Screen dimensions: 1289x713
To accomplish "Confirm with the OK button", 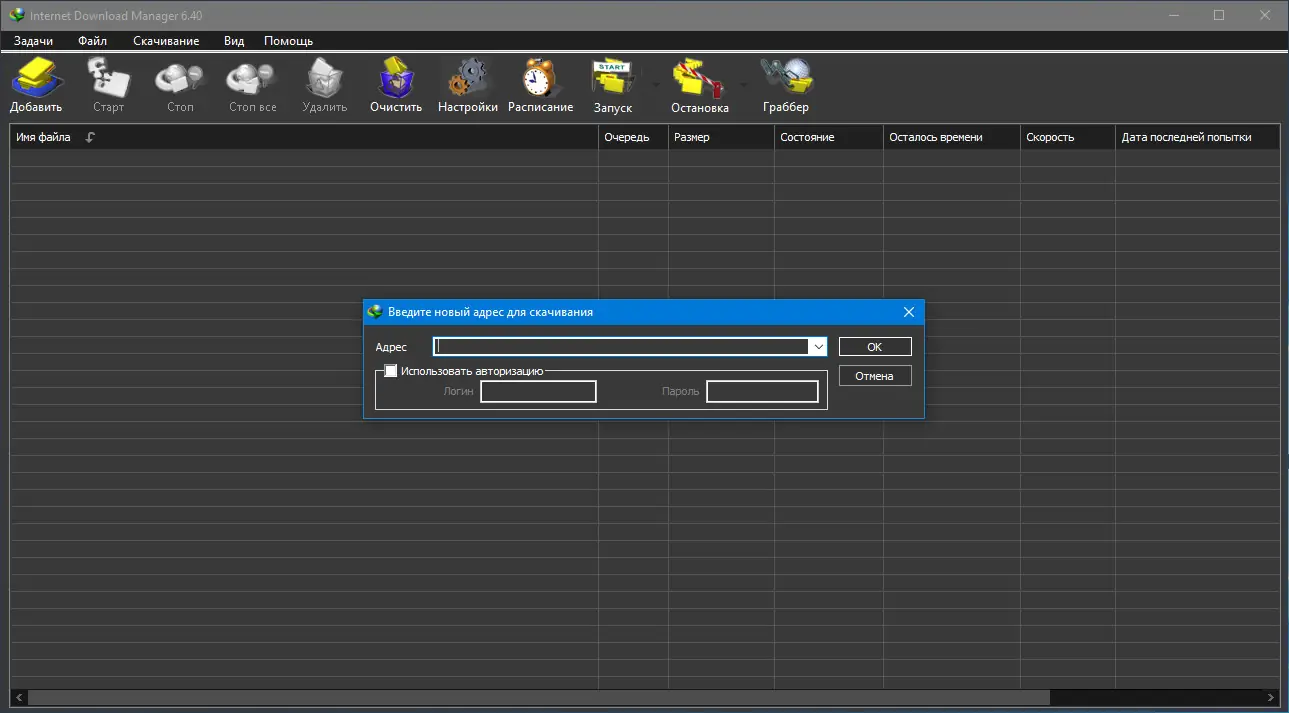I will 875,347.
